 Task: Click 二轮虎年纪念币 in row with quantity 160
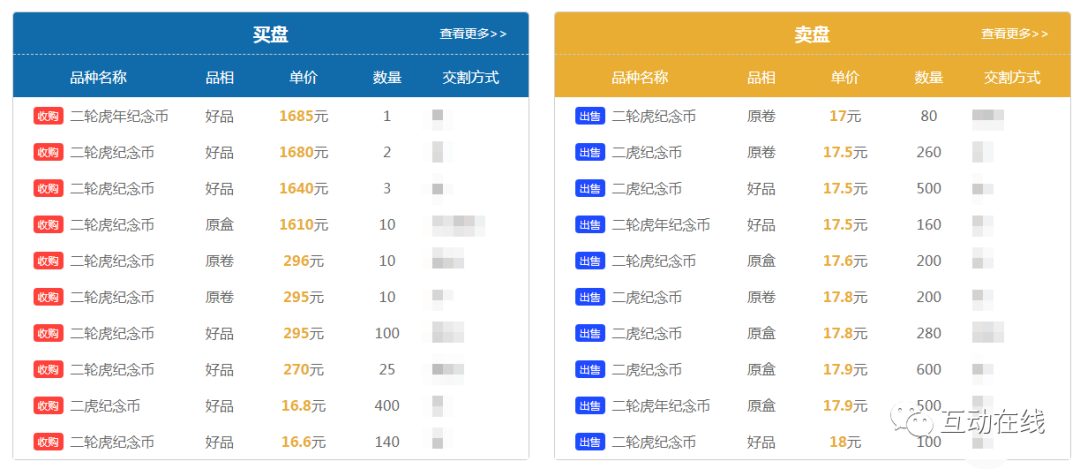661,225
